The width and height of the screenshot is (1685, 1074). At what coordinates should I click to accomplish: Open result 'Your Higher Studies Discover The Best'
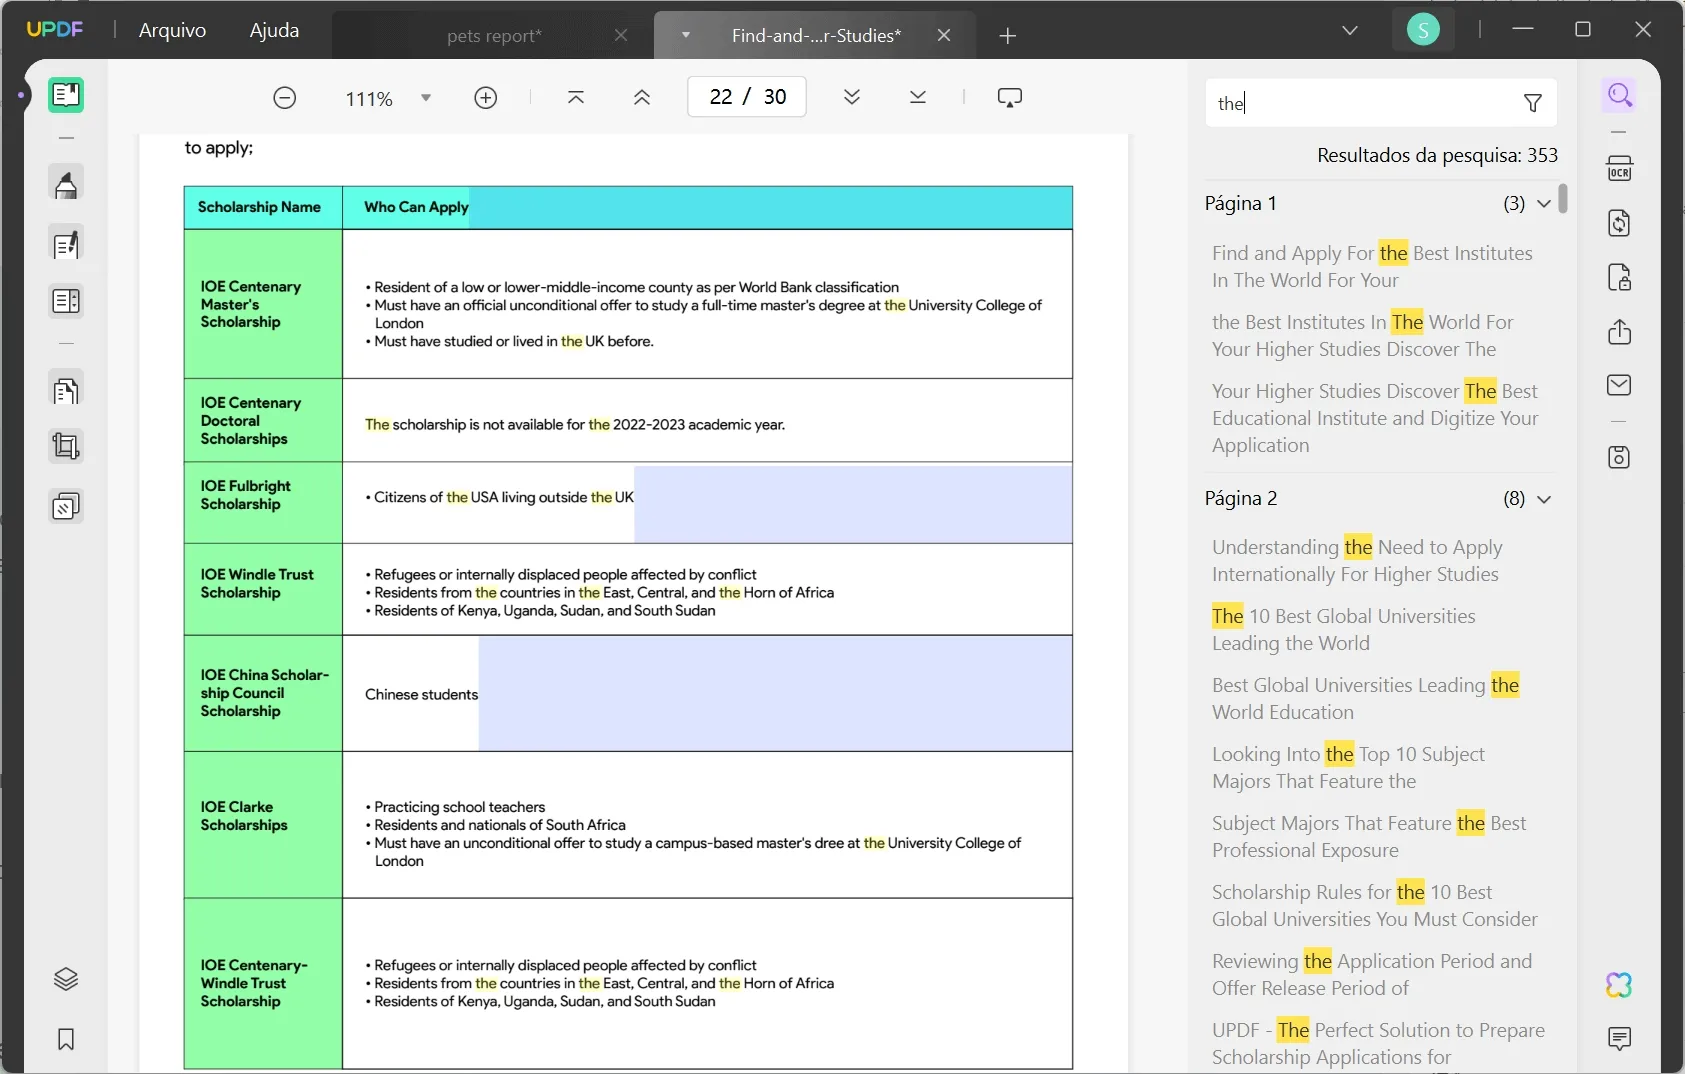(1375, 418)
